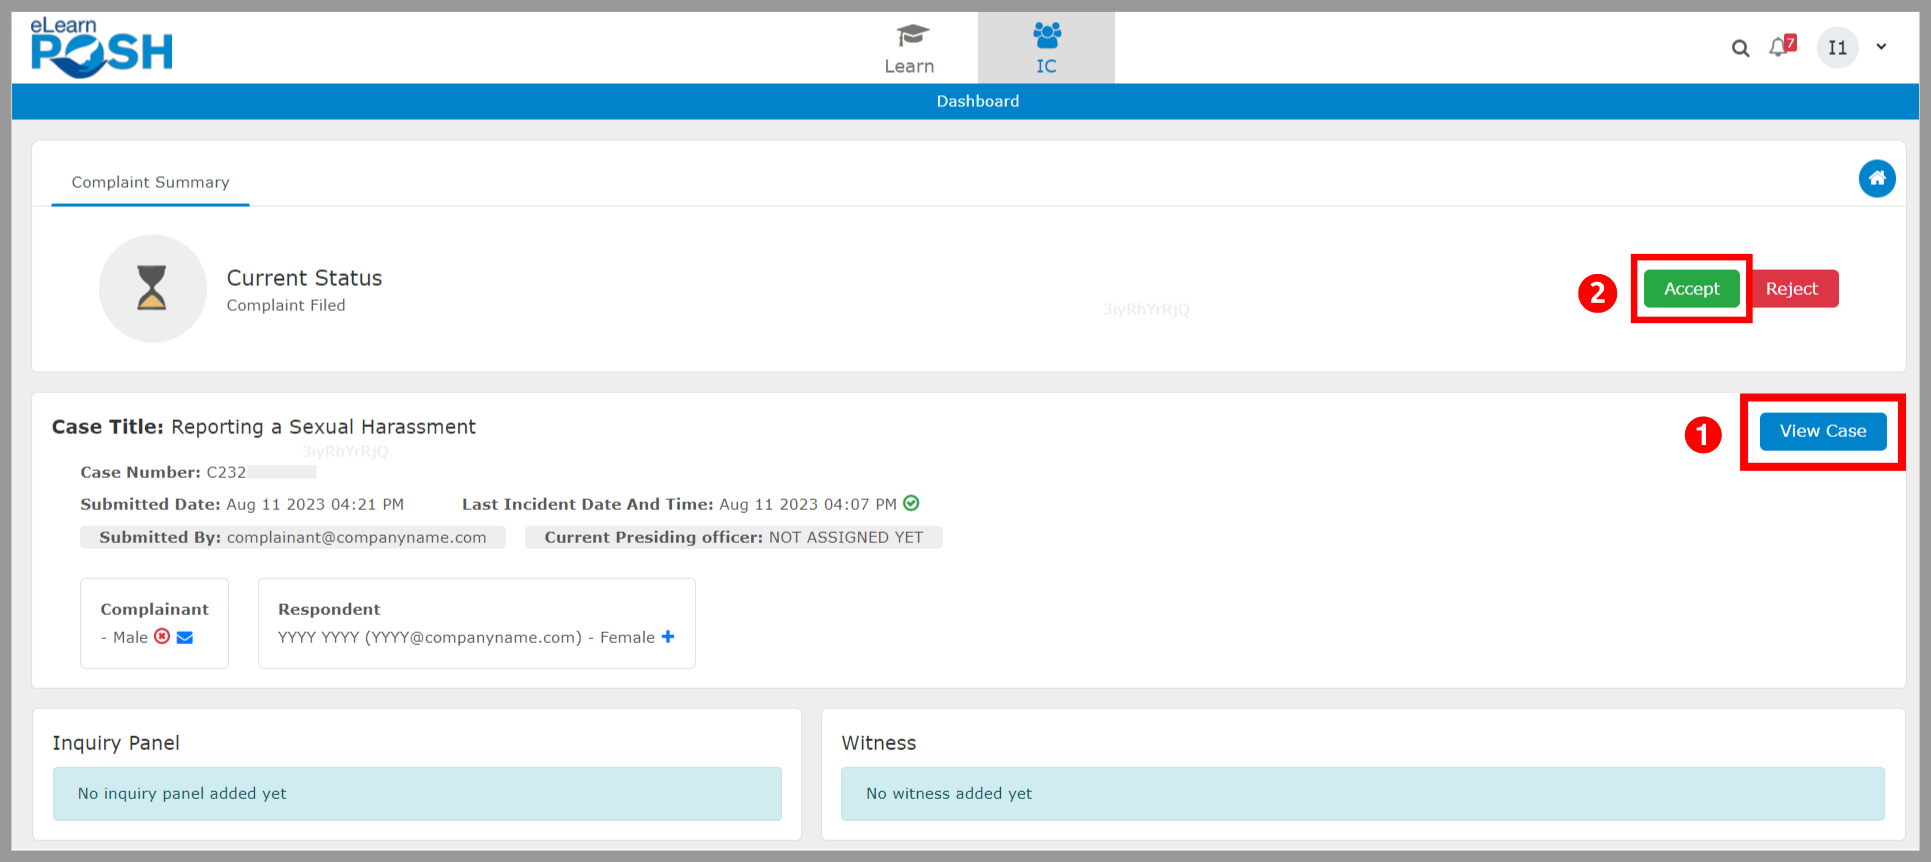Image resolution: width=1931 pixels, height=862 pixels.
Task: Open the Dashboard menu item
Action: point(977,101)
